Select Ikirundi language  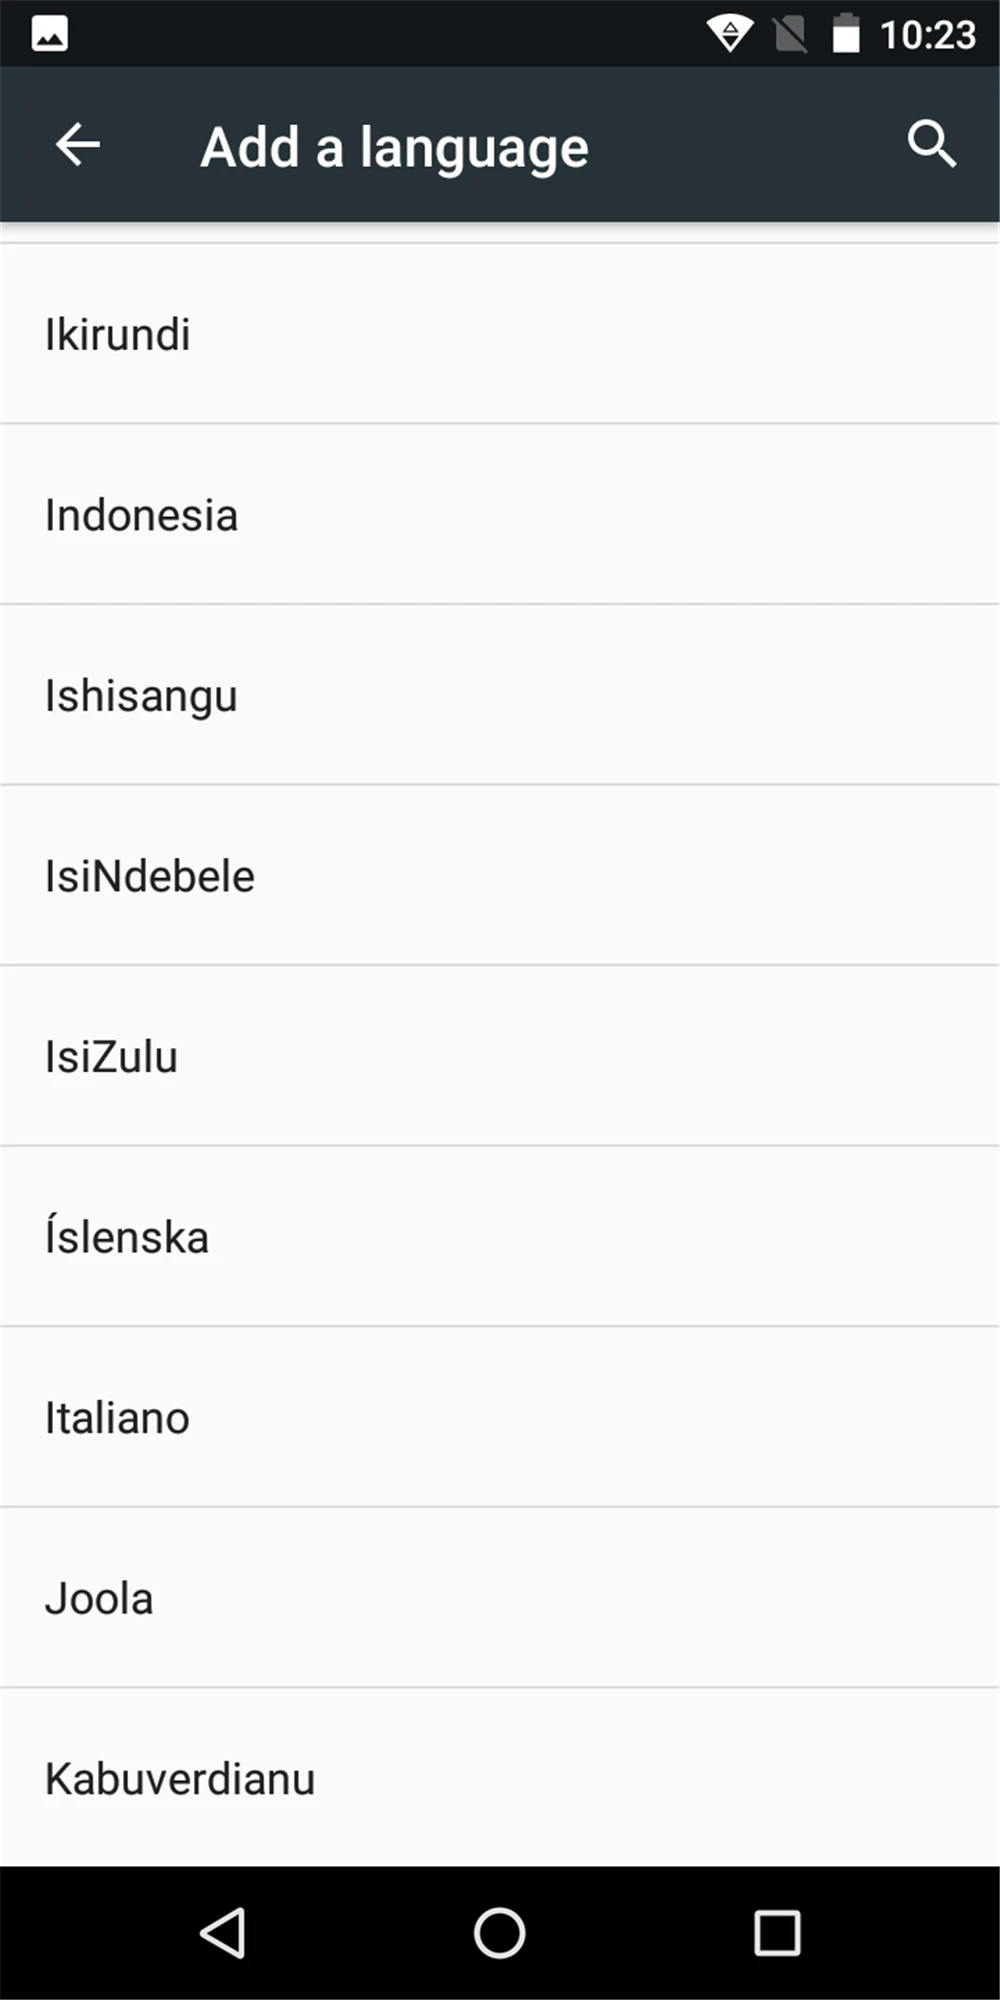pos(500,334)
